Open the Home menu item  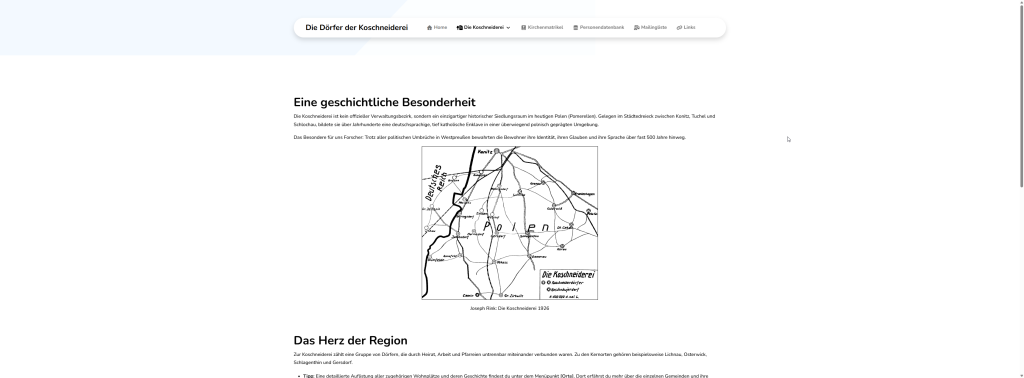click(x=437, y=27)
